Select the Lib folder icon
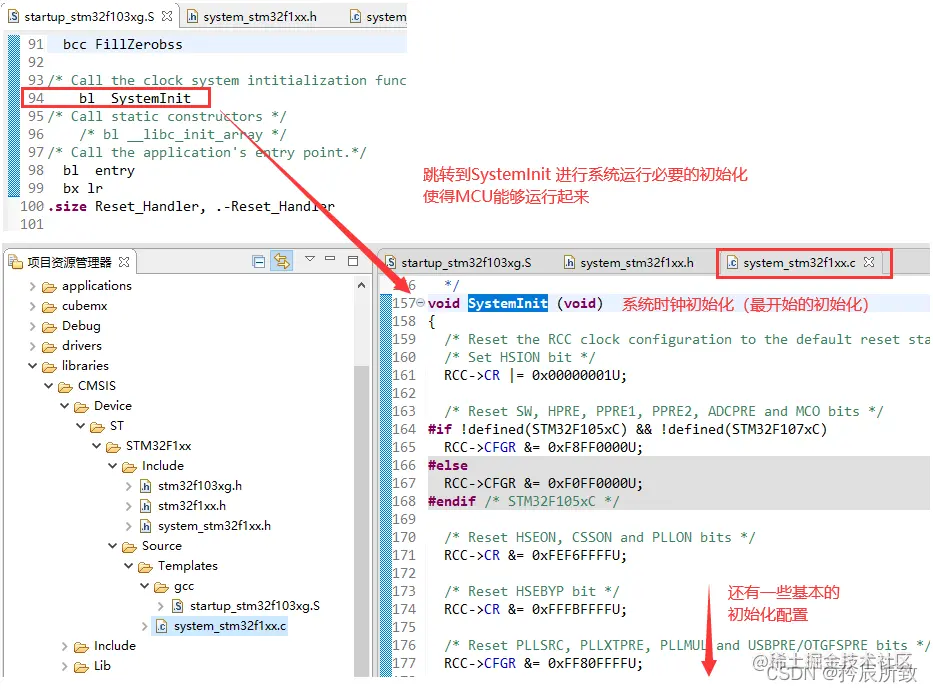 pos(82,667)
